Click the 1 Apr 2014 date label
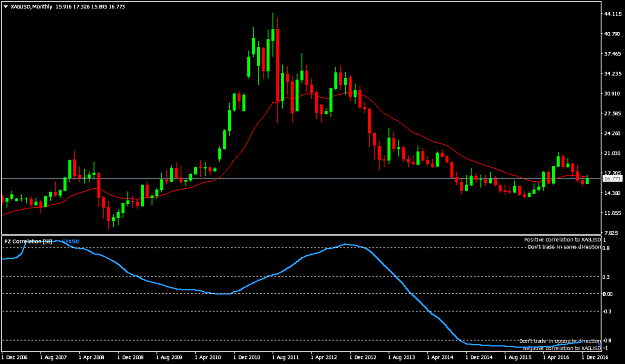The height and width of the screenshot is (364, 625). point(440,358)
